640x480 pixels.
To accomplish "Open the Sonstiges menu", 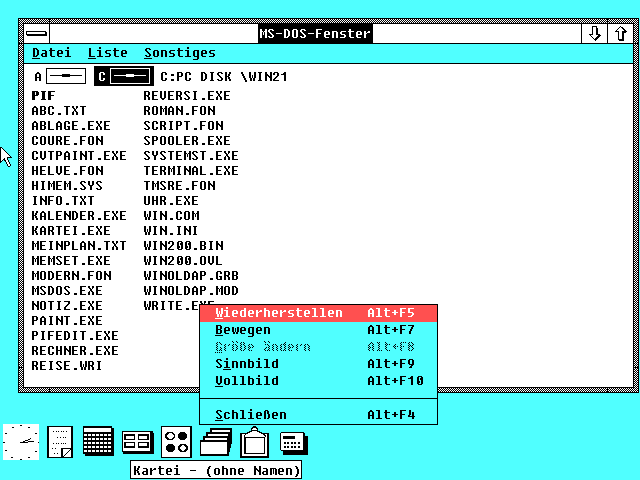I will (x=180, y=53).
